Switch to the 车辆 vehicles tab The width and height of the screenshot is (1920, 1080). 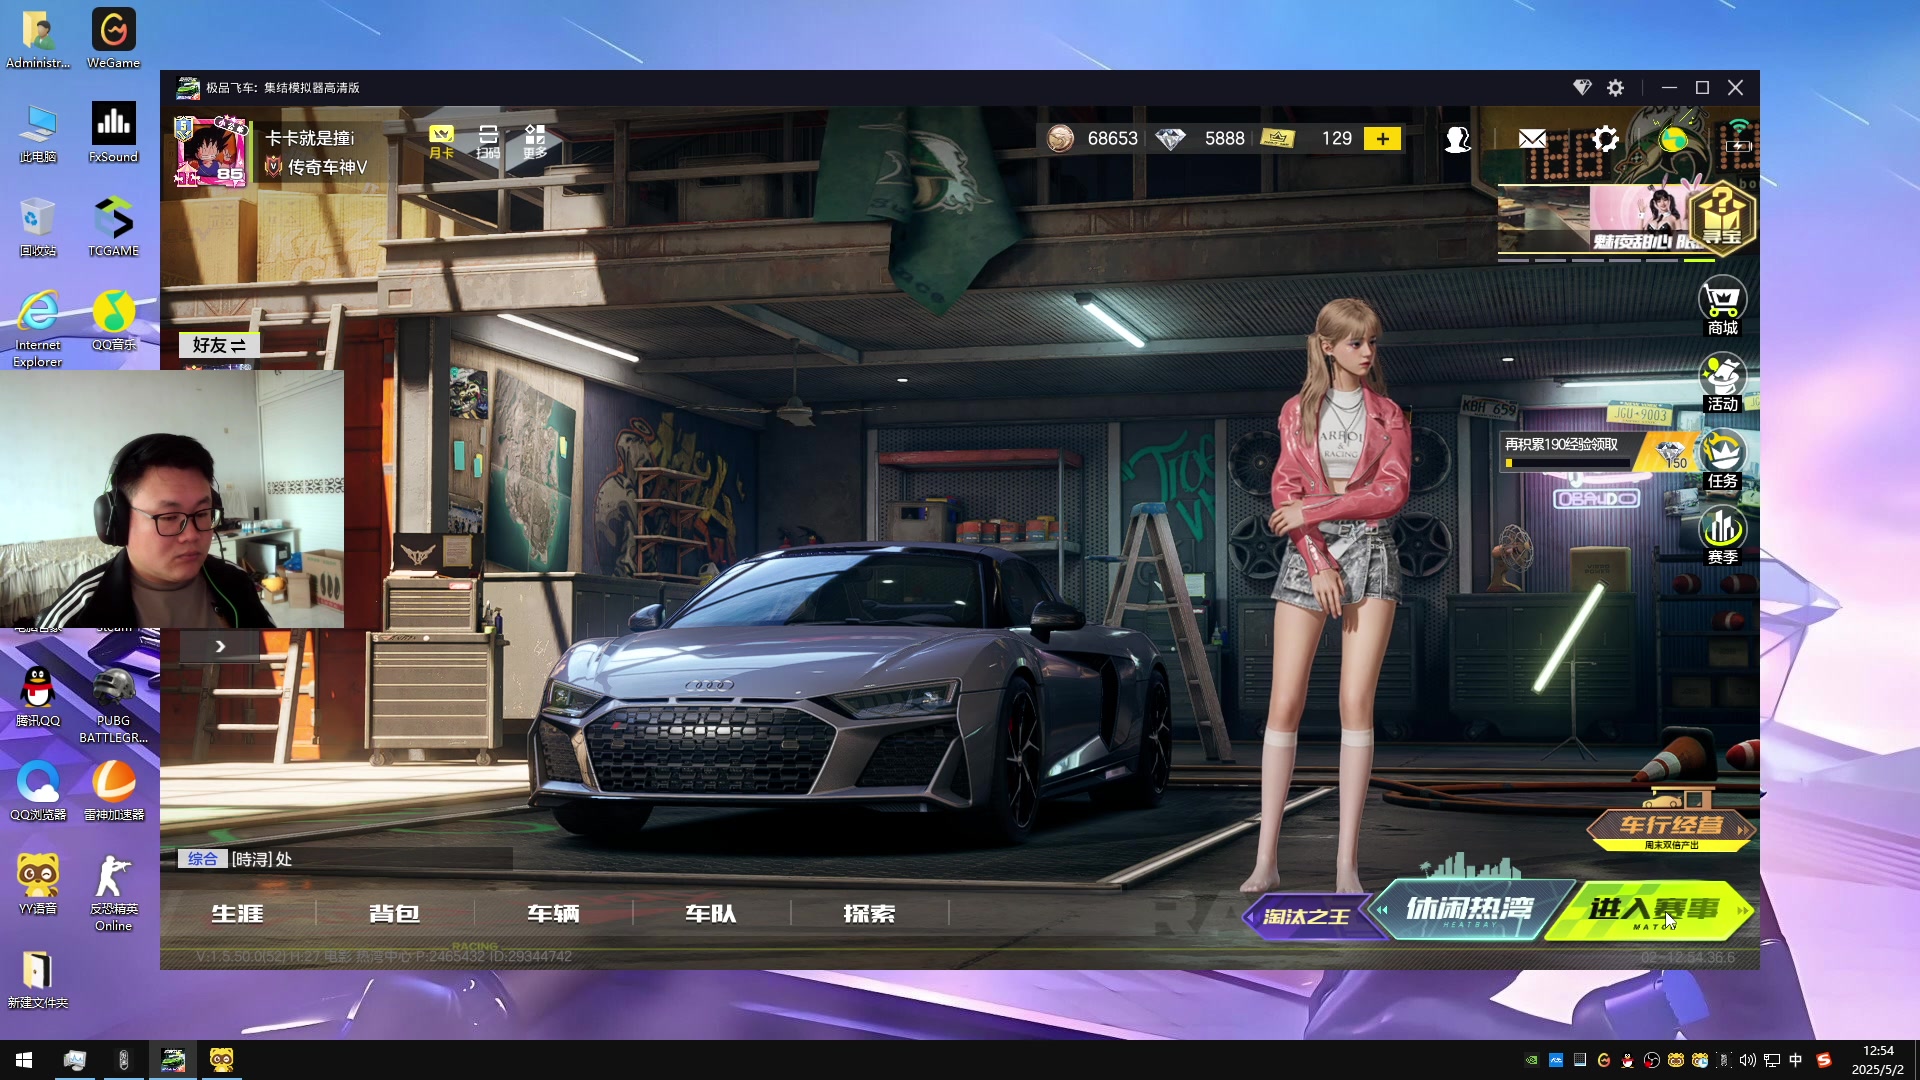coord(553,913)
